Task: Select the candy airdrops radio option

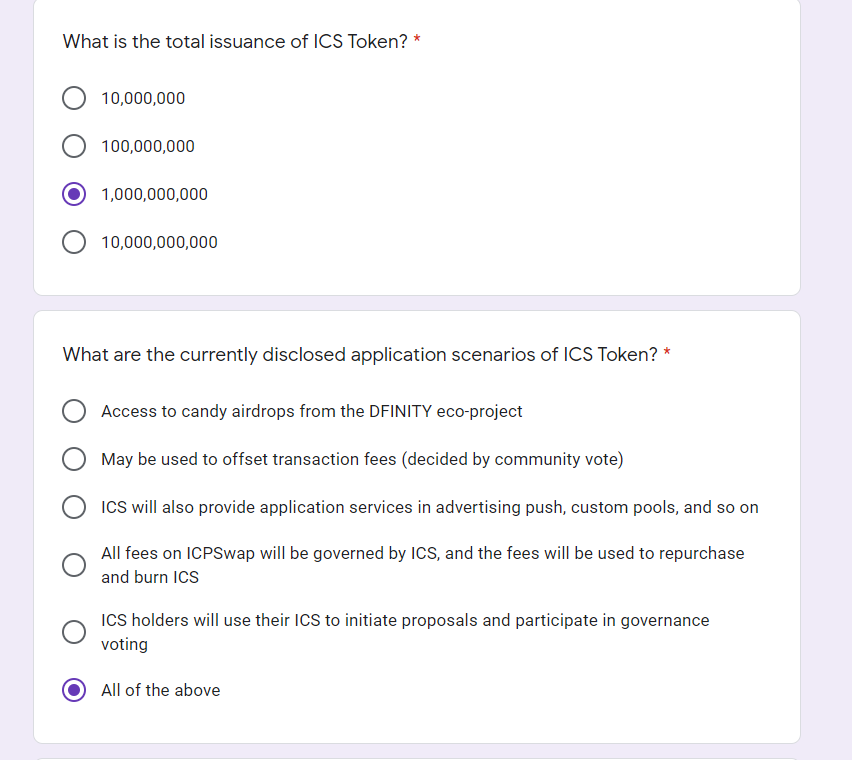Action: pos(74,411)
